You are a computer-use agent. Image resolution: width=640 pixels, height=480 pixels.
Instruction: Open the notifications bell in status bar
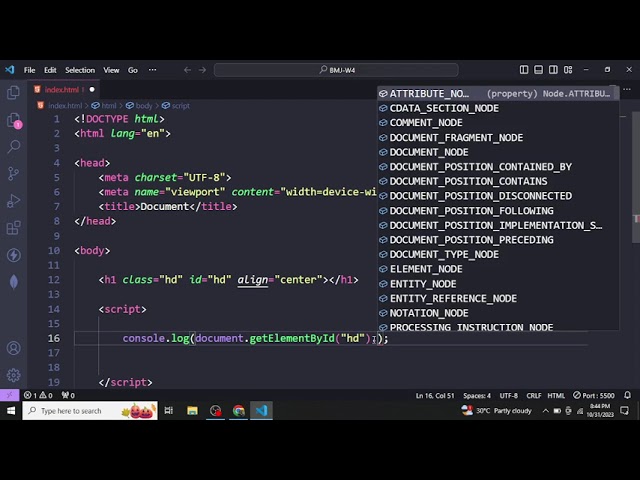(x=627, y=395)
